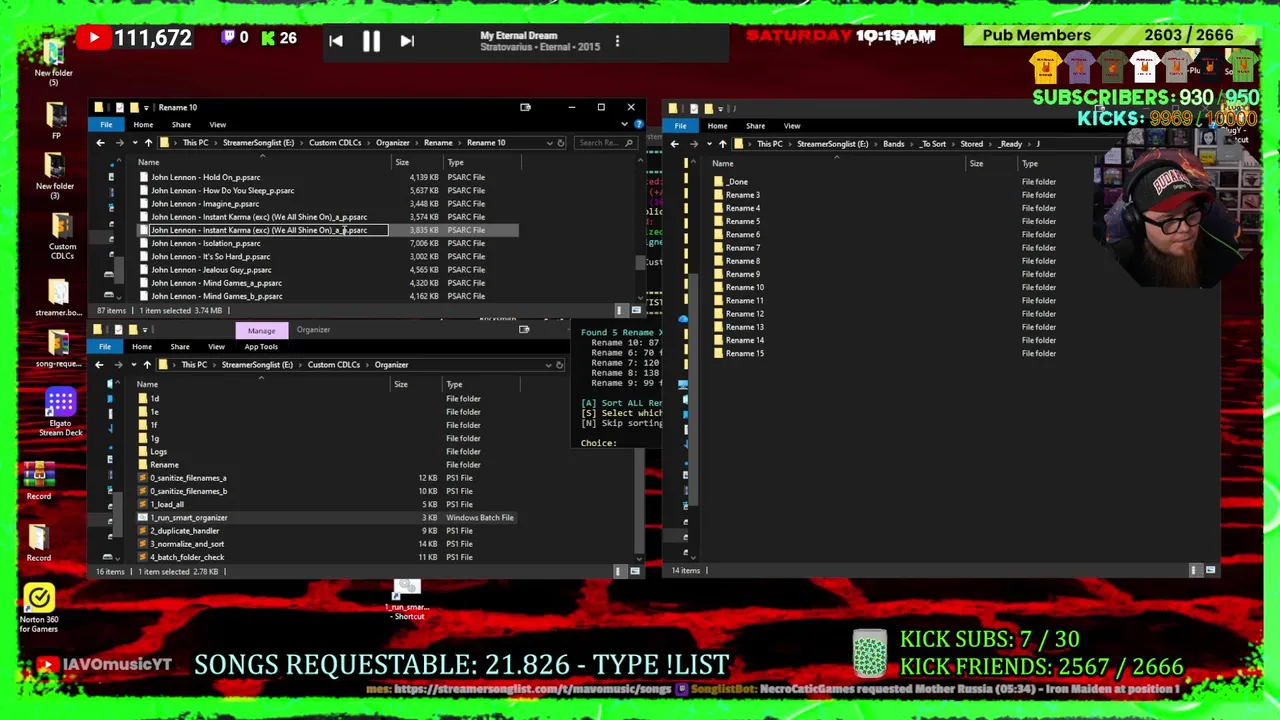The image size is (1280, 720).
Task: Open File menu in J folder window
Action: point(680,126)
